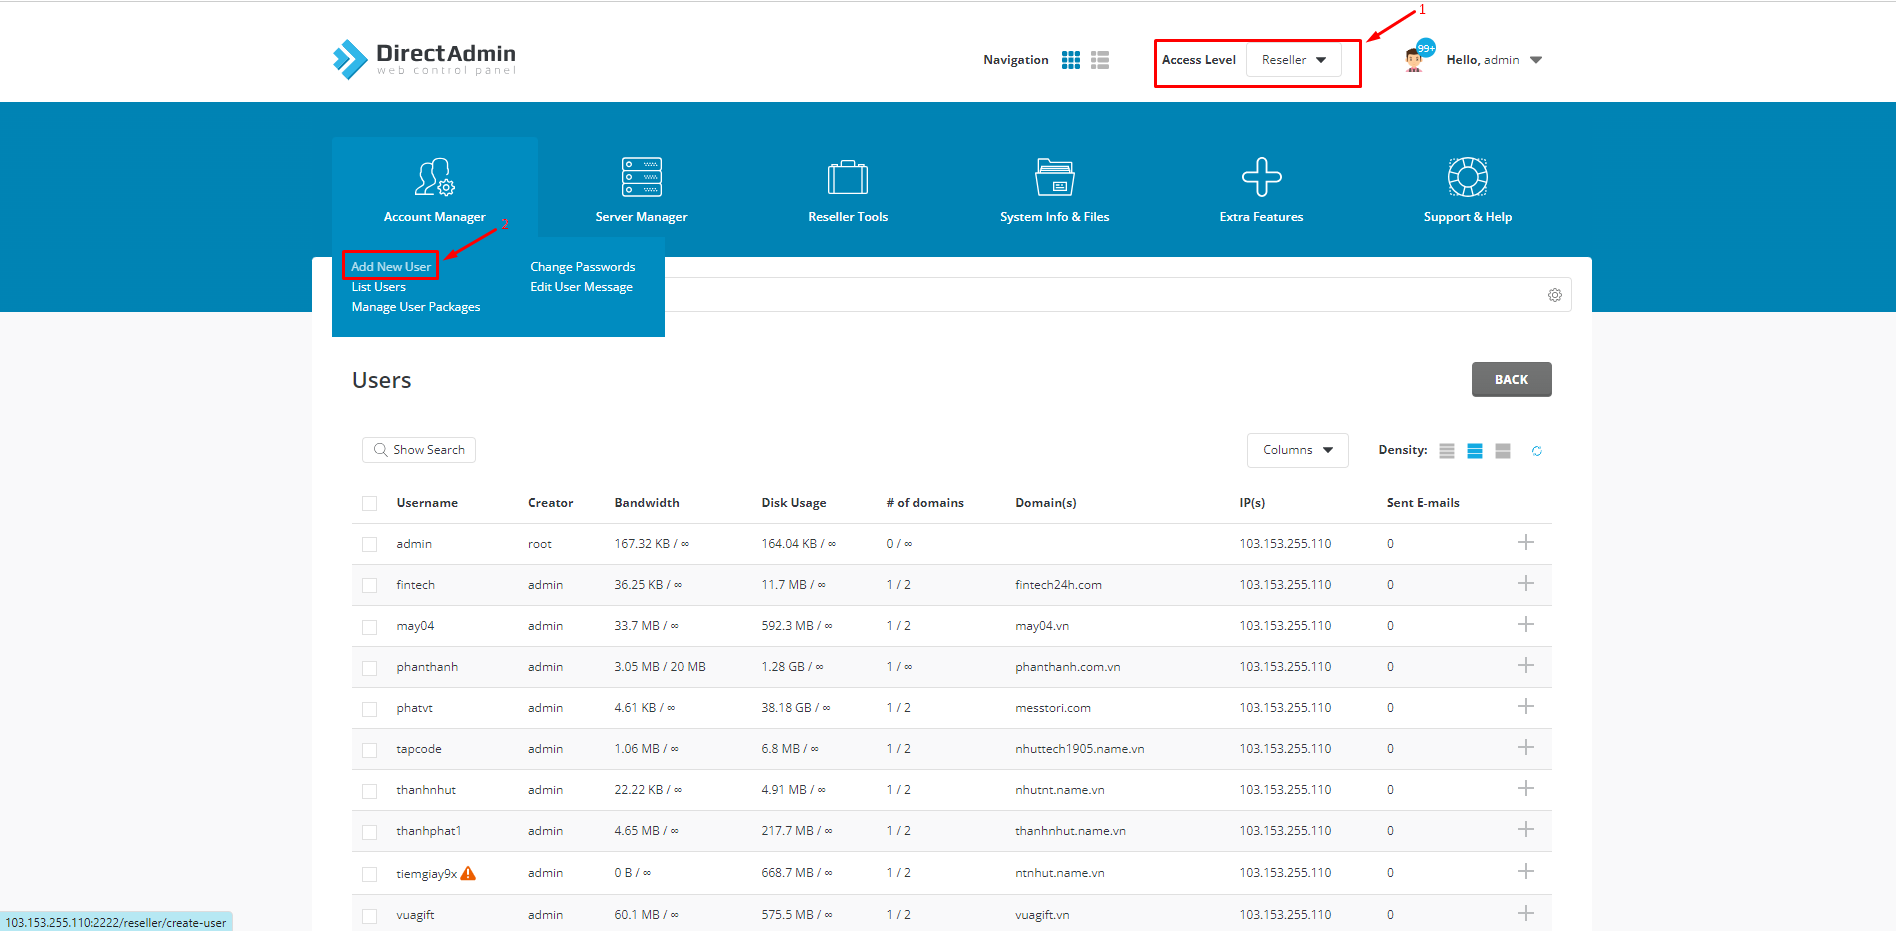Tick the checkbox for user phanthanh
The width and height of the screenshot is (1896, 931).
[370, 667]
